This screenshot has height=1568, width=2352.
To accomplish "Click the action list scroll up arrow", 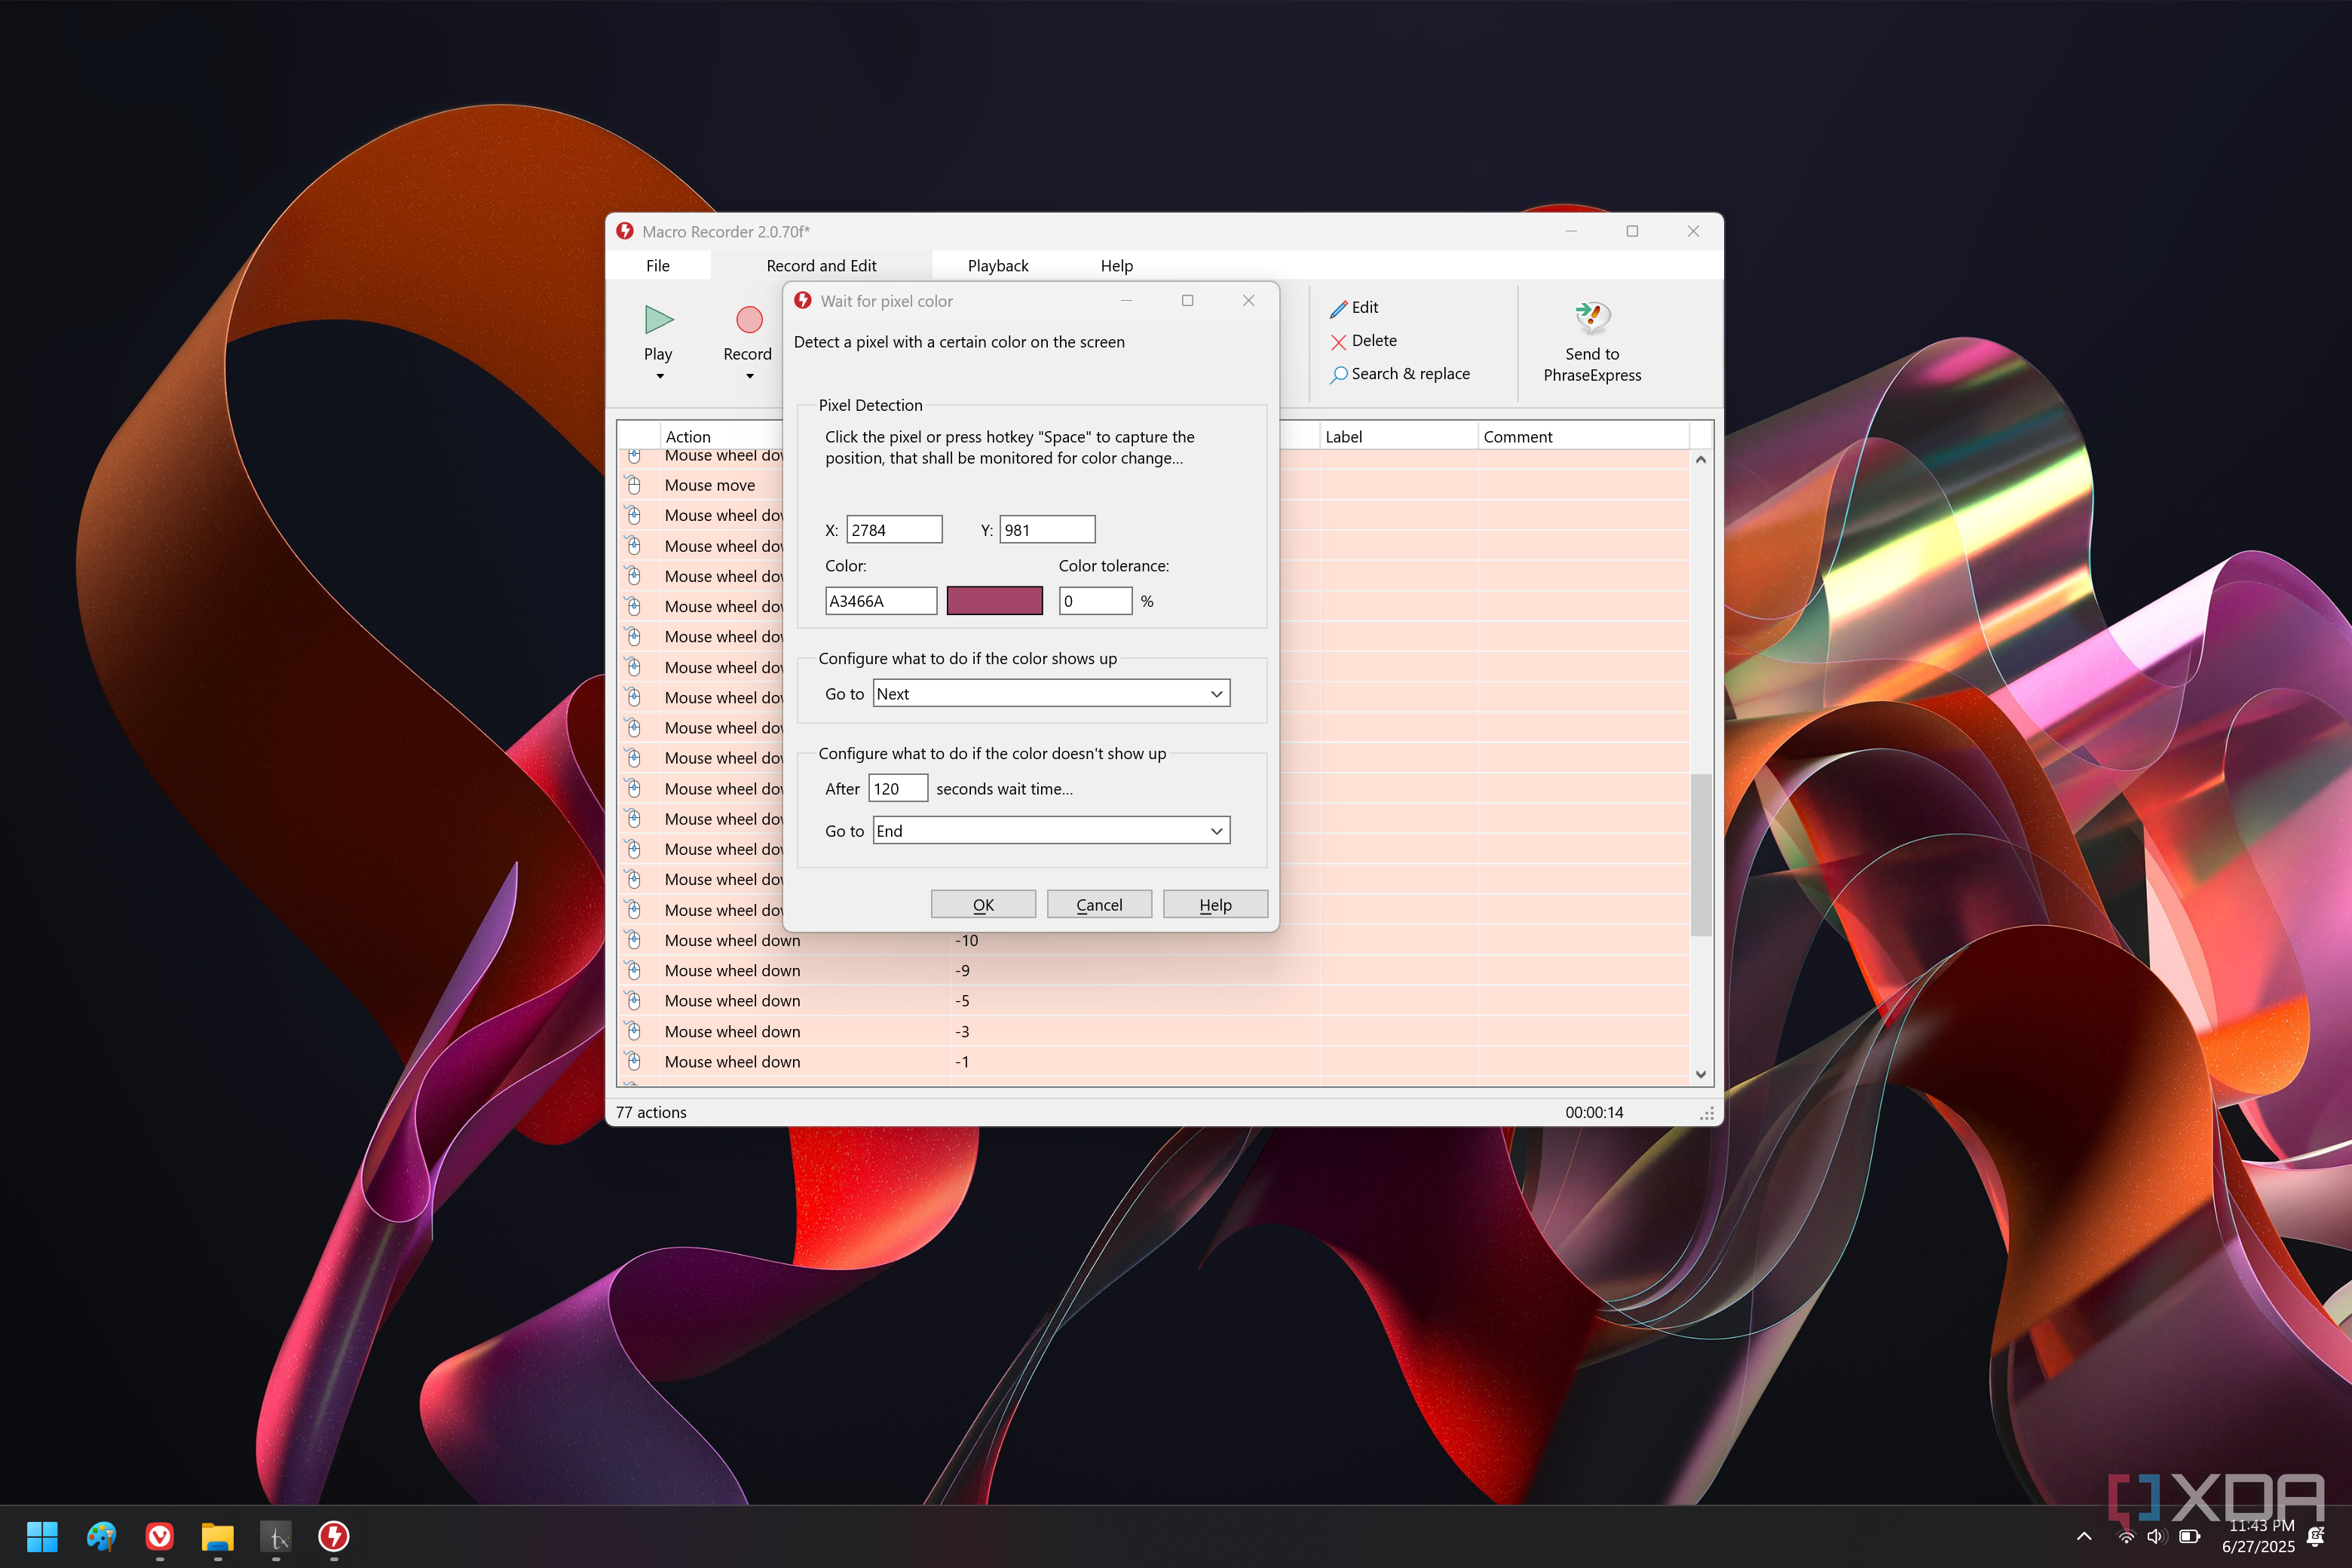I will (1701, 460).
